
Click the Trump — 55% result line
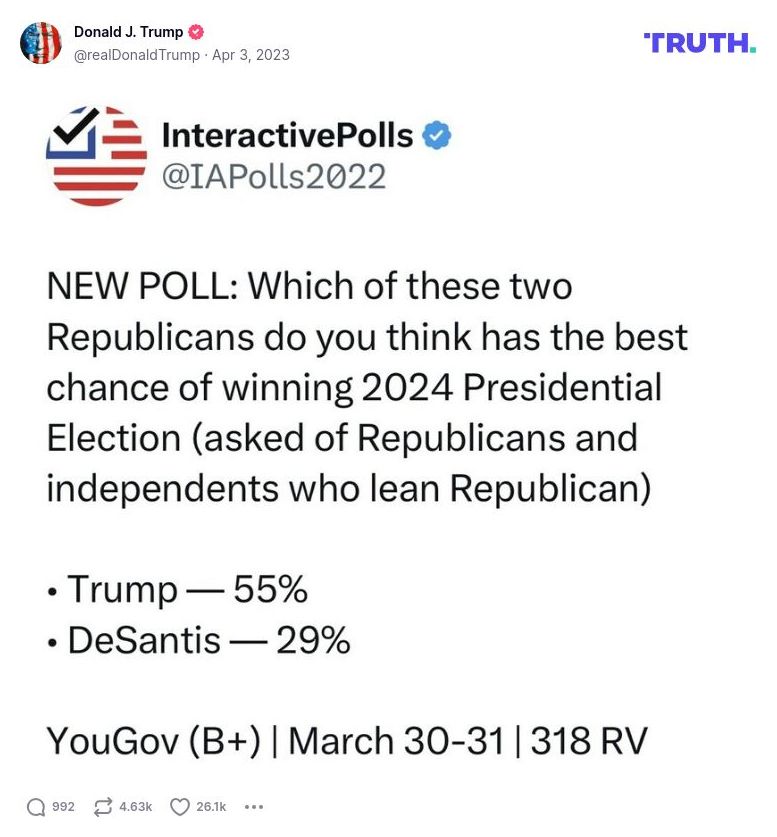click(x=178, y=590)
